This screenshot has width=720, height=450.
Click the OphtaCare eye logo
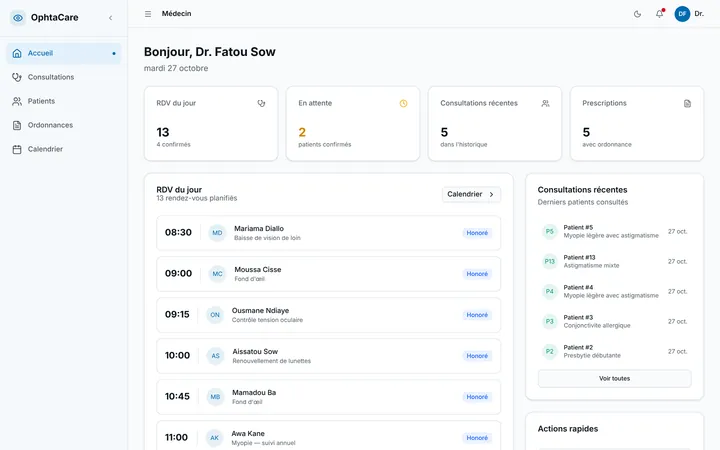18,18
